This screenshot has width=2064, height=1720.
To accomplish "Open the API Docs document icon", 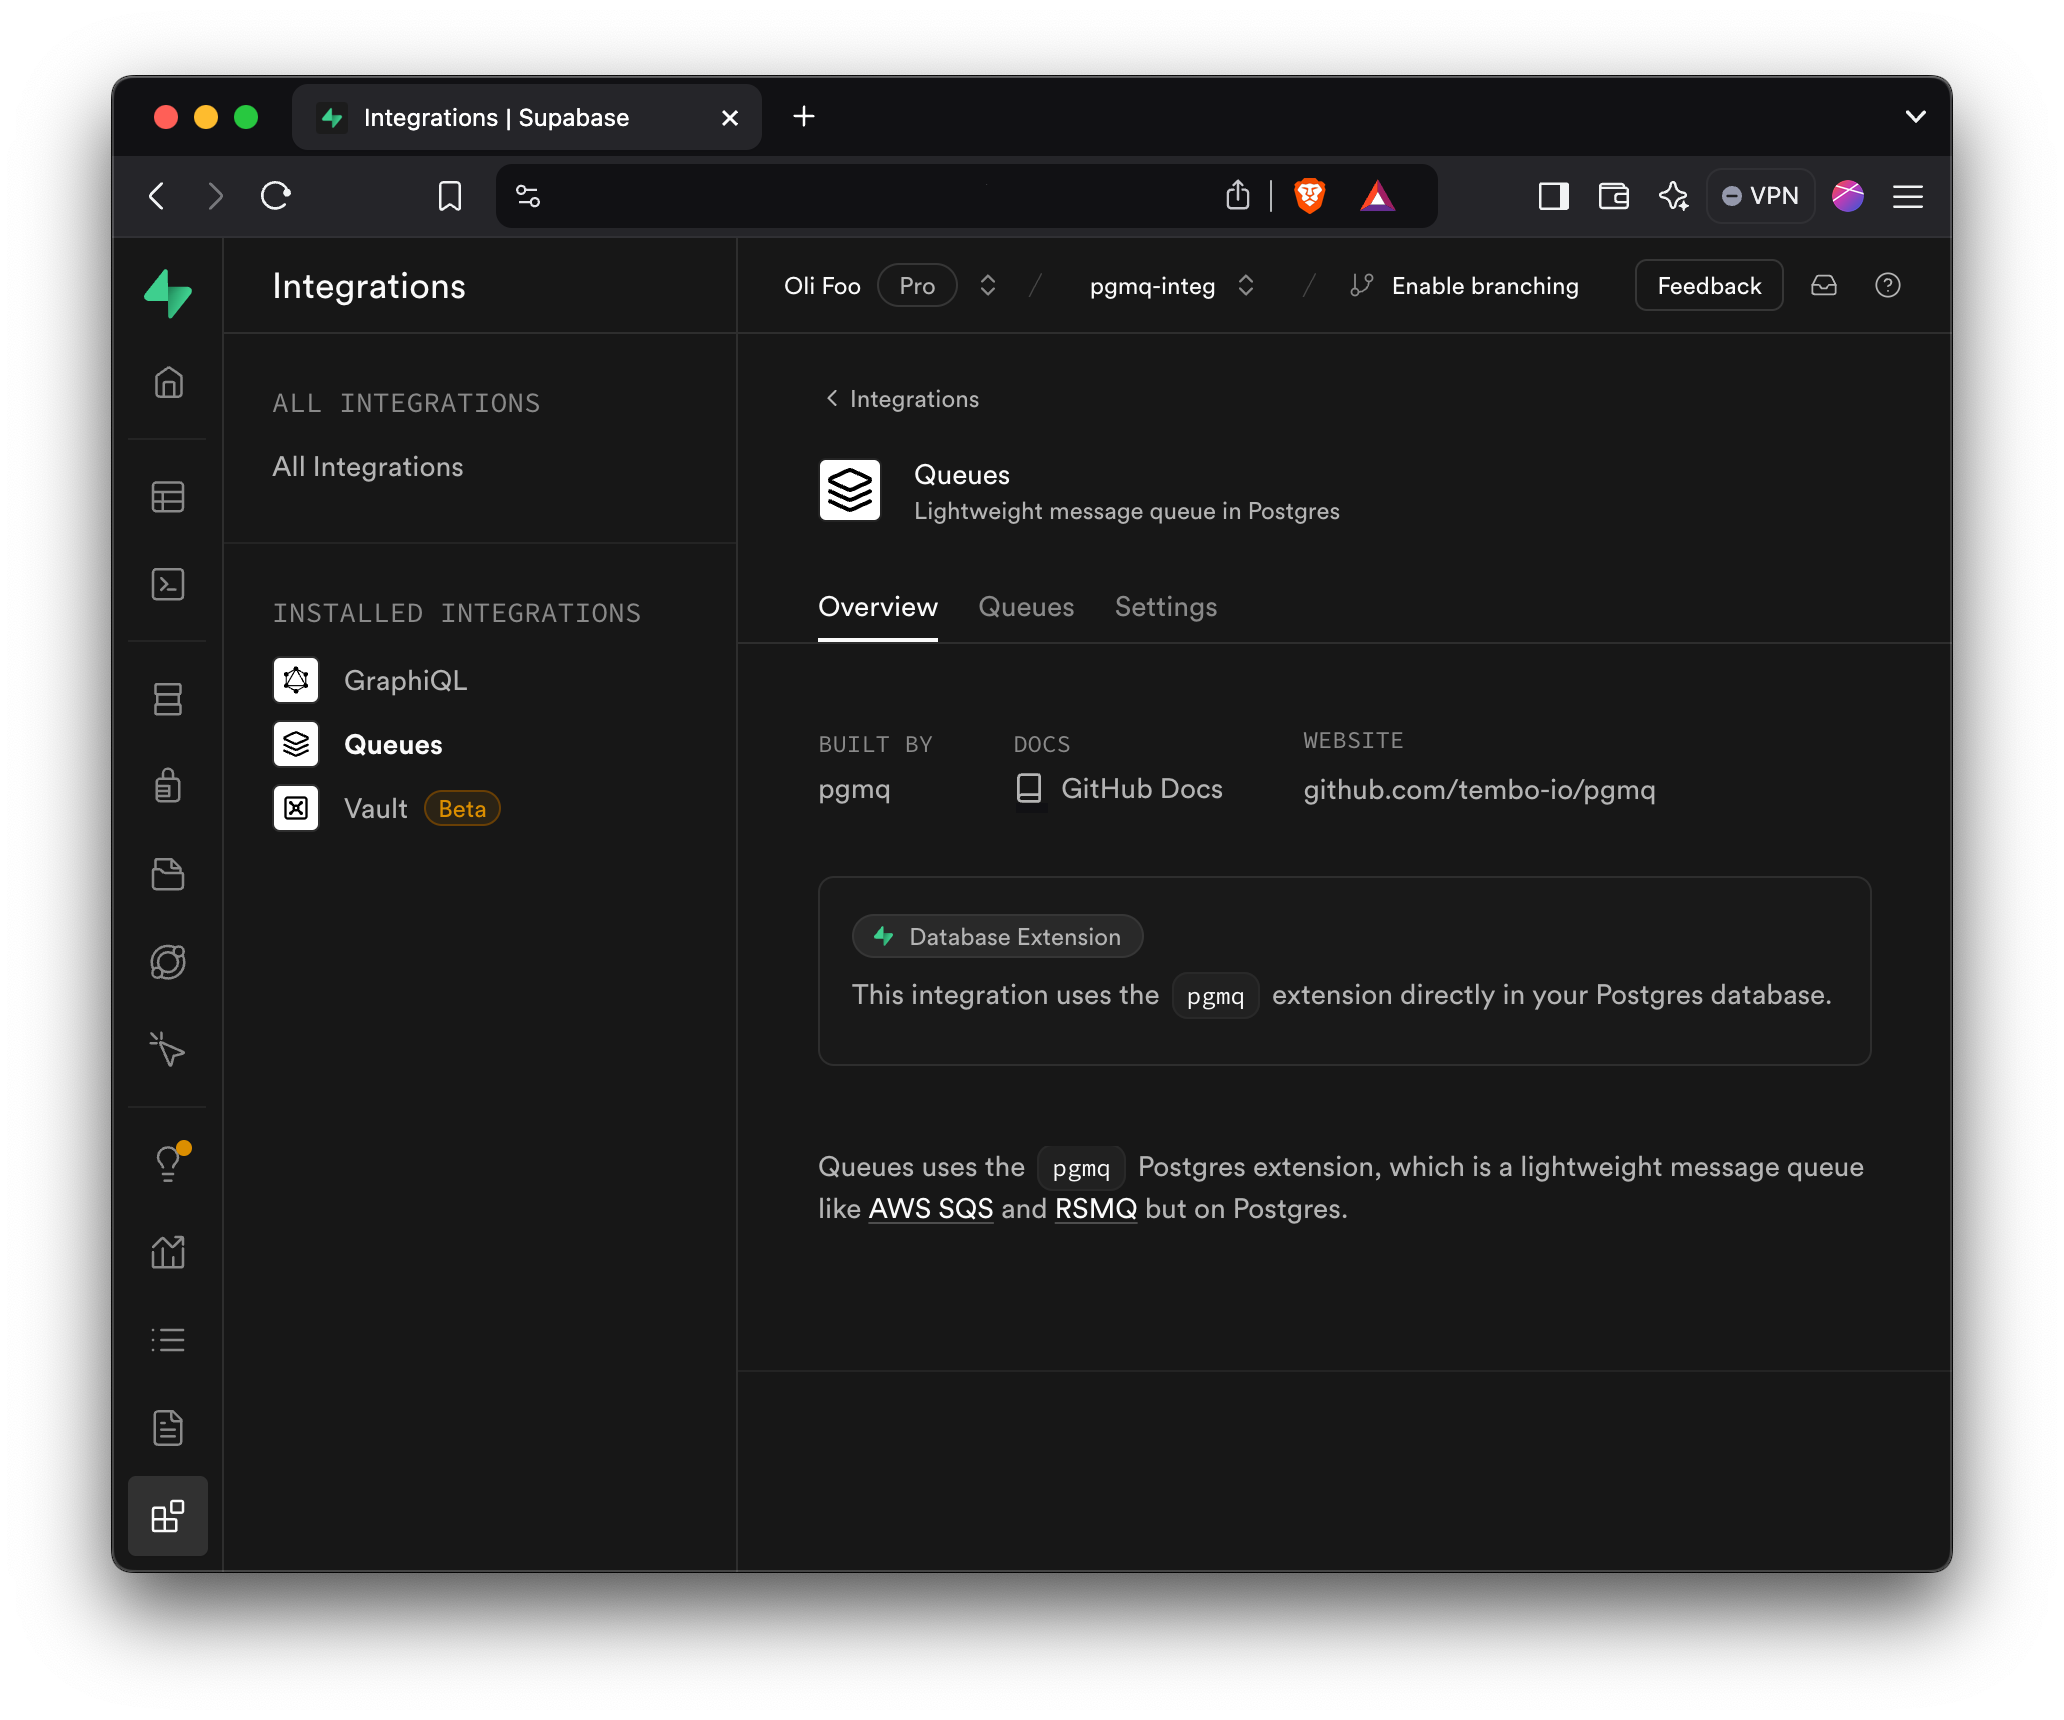I will coord(168,1428).
